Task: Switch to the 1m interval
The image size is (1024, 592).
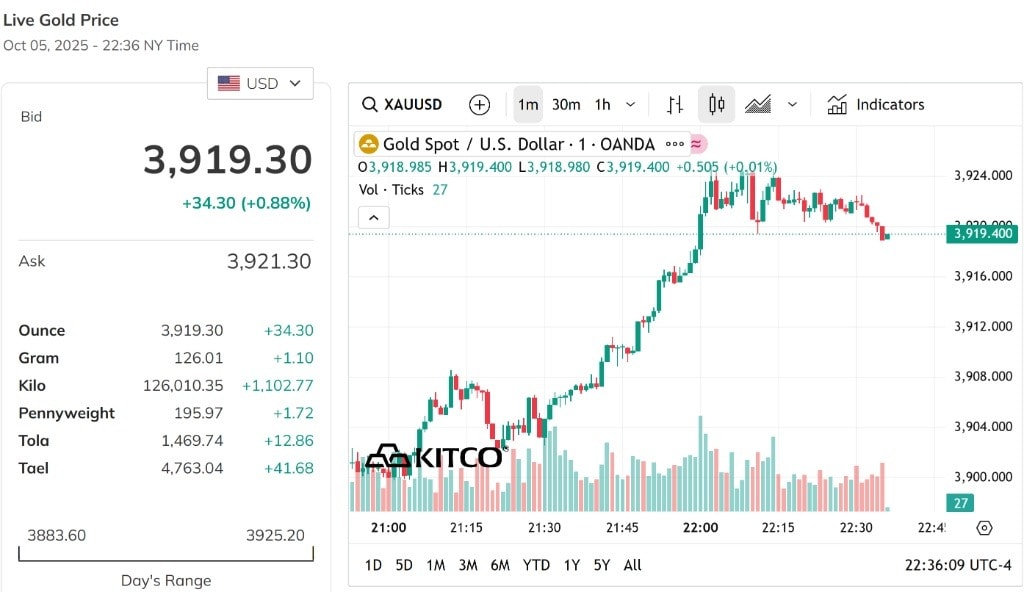Action: (x=528, y=105)
